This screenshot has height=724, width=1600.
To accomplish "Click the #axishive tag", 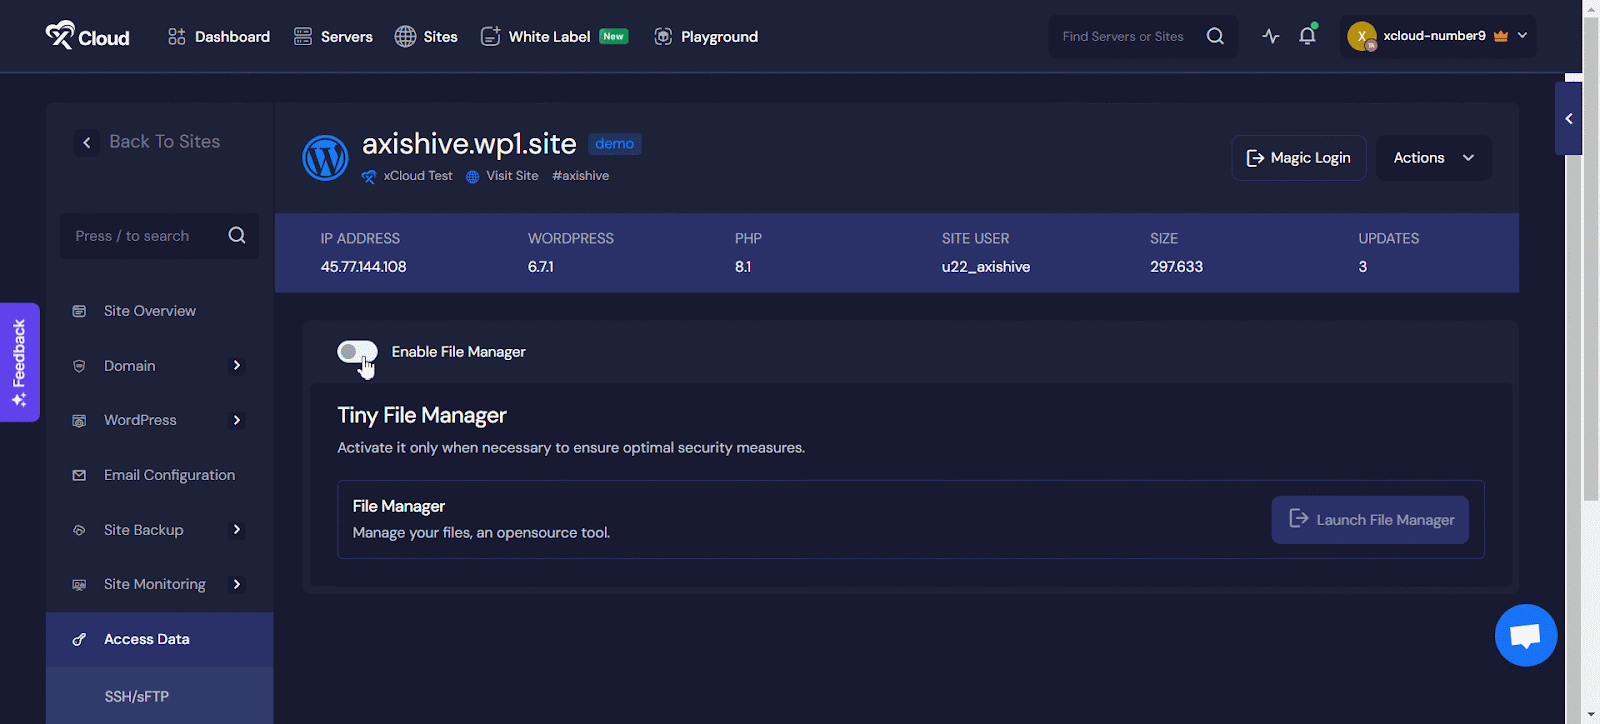I will click(580, 176).
